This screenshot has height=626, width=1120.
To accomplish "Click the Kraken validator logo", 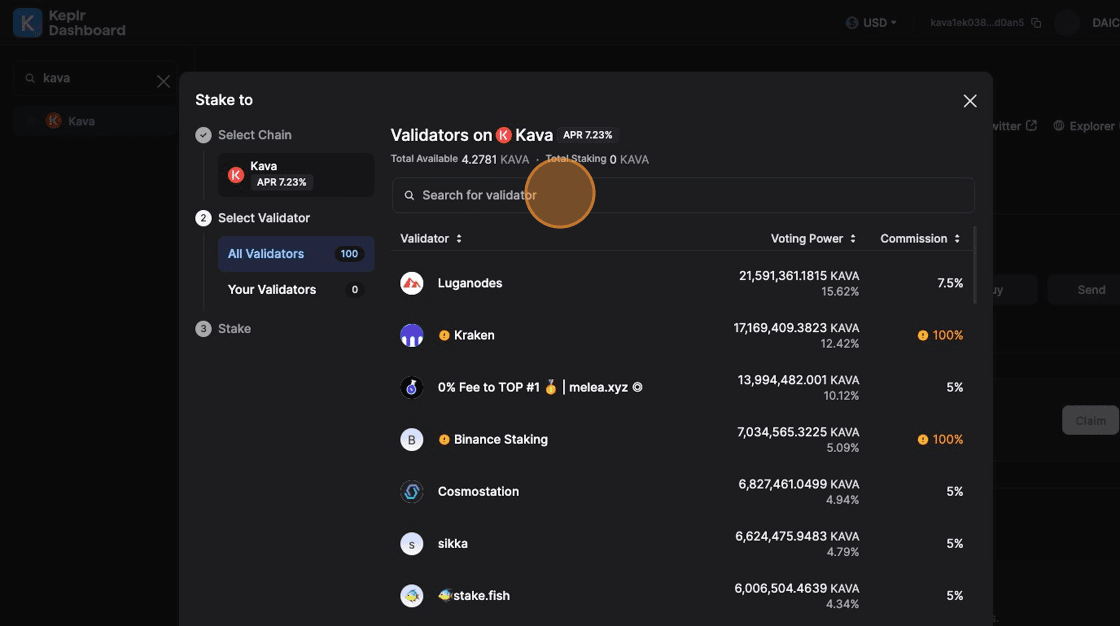I will point(412,335).
